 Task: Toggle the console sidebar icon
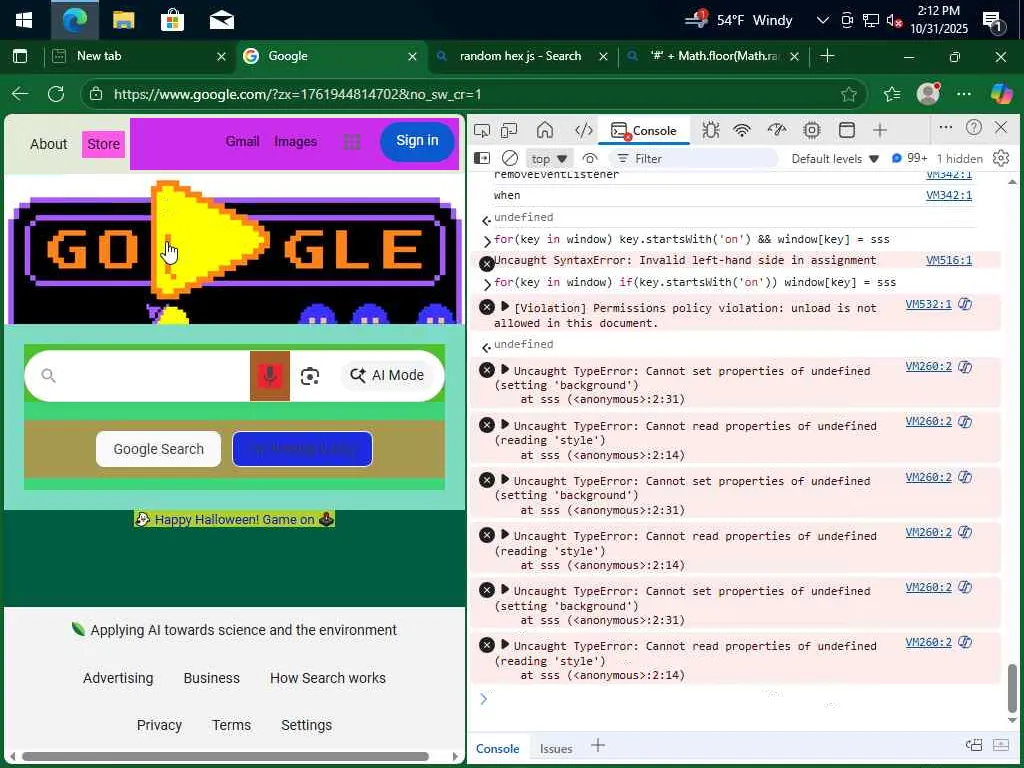(481, 158)
